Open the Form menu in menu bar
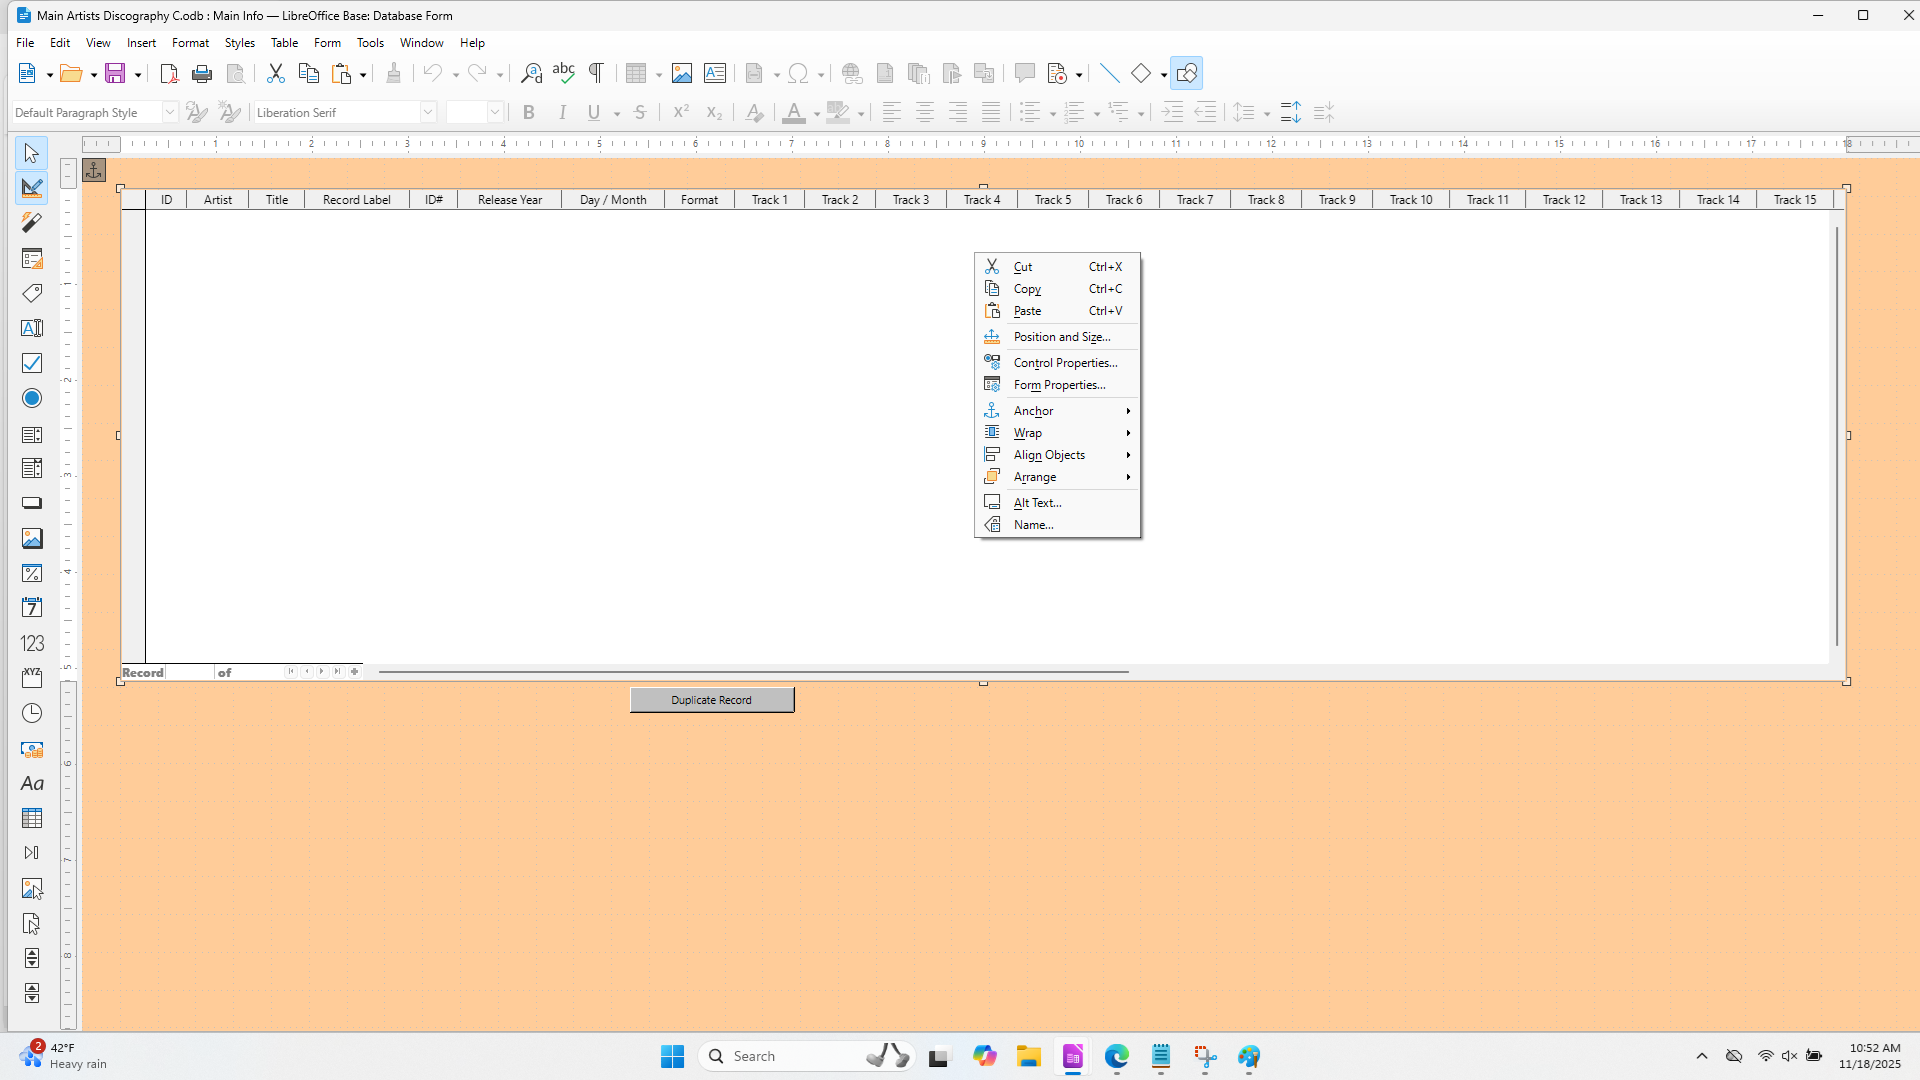This screenshot has height=1080, width=1920. click(327, 43)
